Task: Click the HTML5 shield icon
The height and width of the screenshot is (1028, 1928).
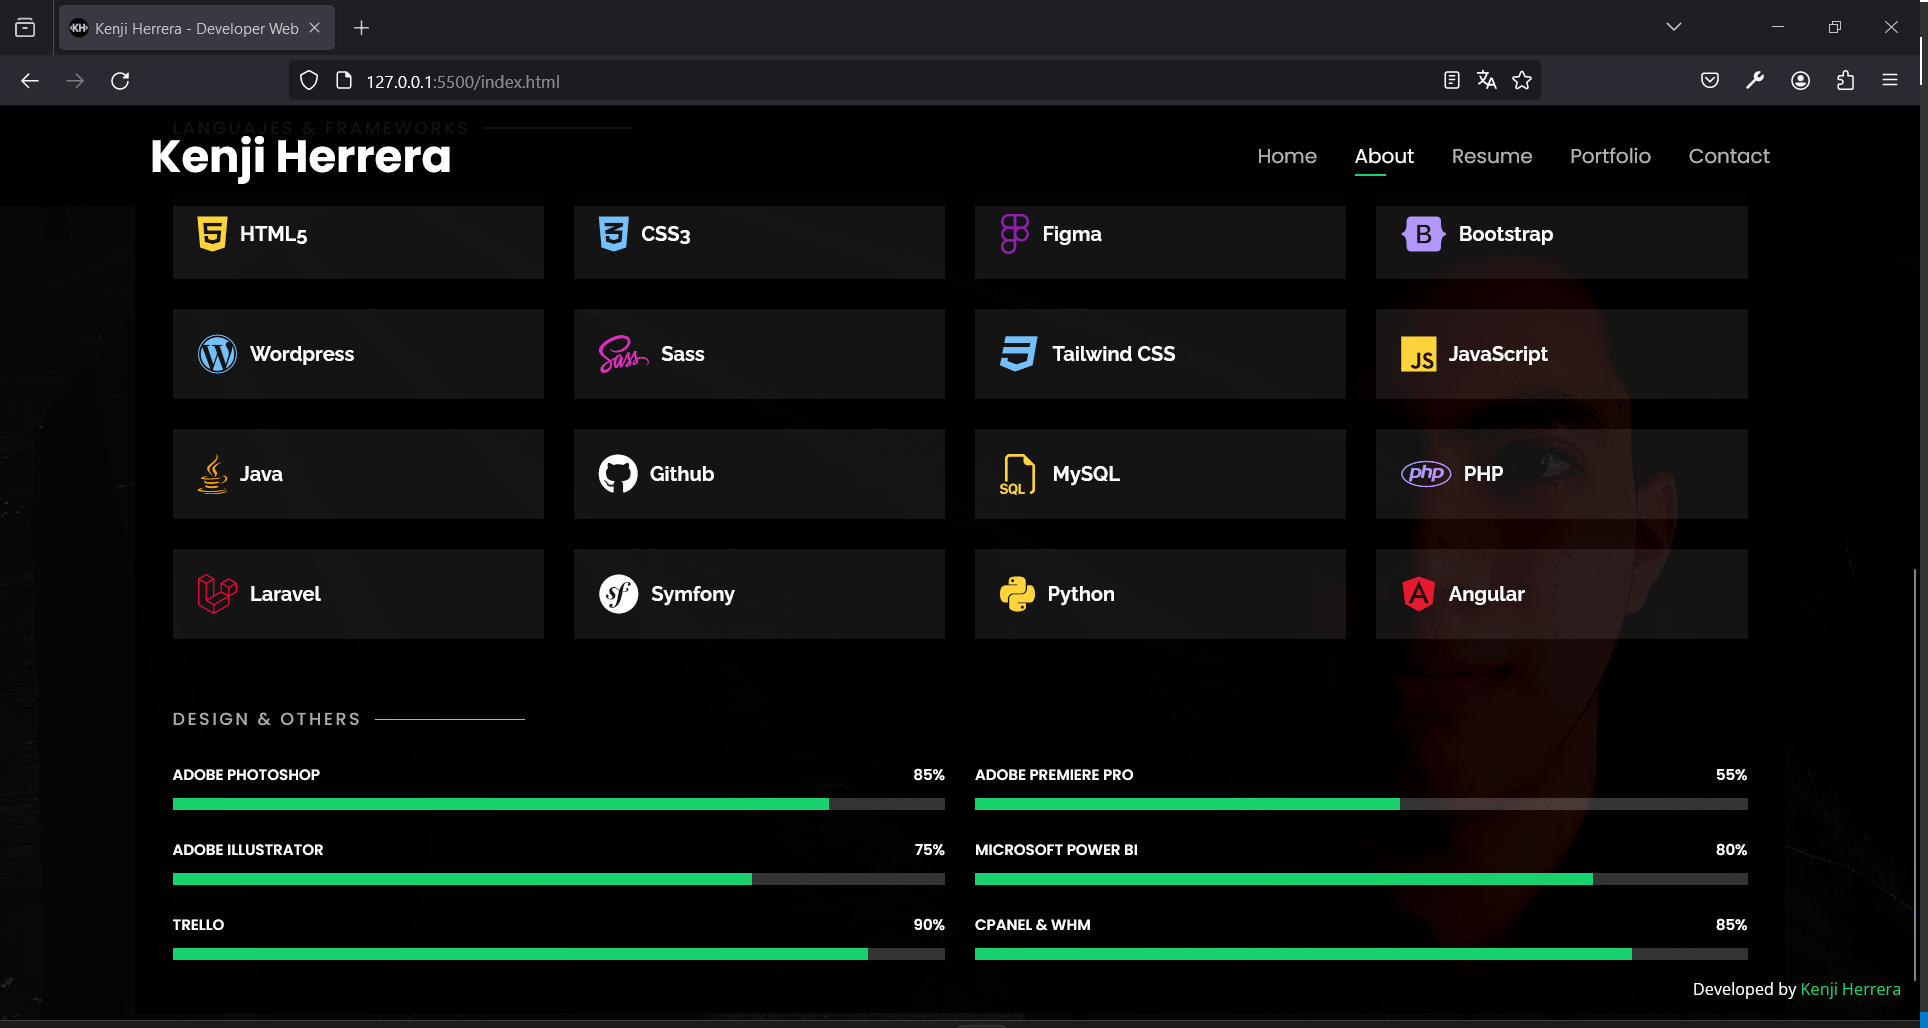Action: coord(212,234)
